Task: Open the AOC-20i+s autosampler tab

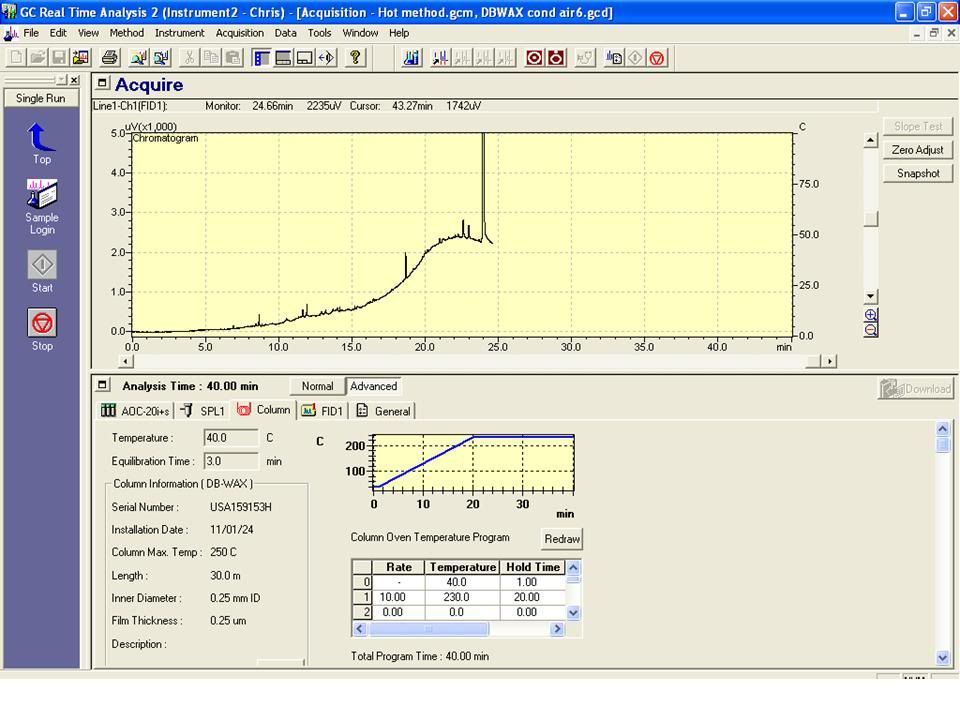Action: tap(136, 410)
